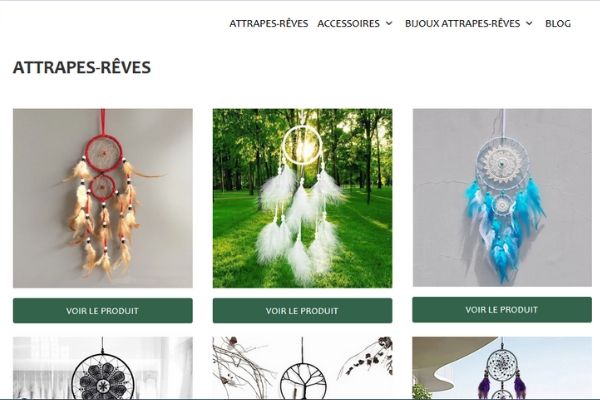This screenshot has height=400, width=600.
Task: Open the white feather dreamcatcher forest image
Action: [x=302, y=198]
